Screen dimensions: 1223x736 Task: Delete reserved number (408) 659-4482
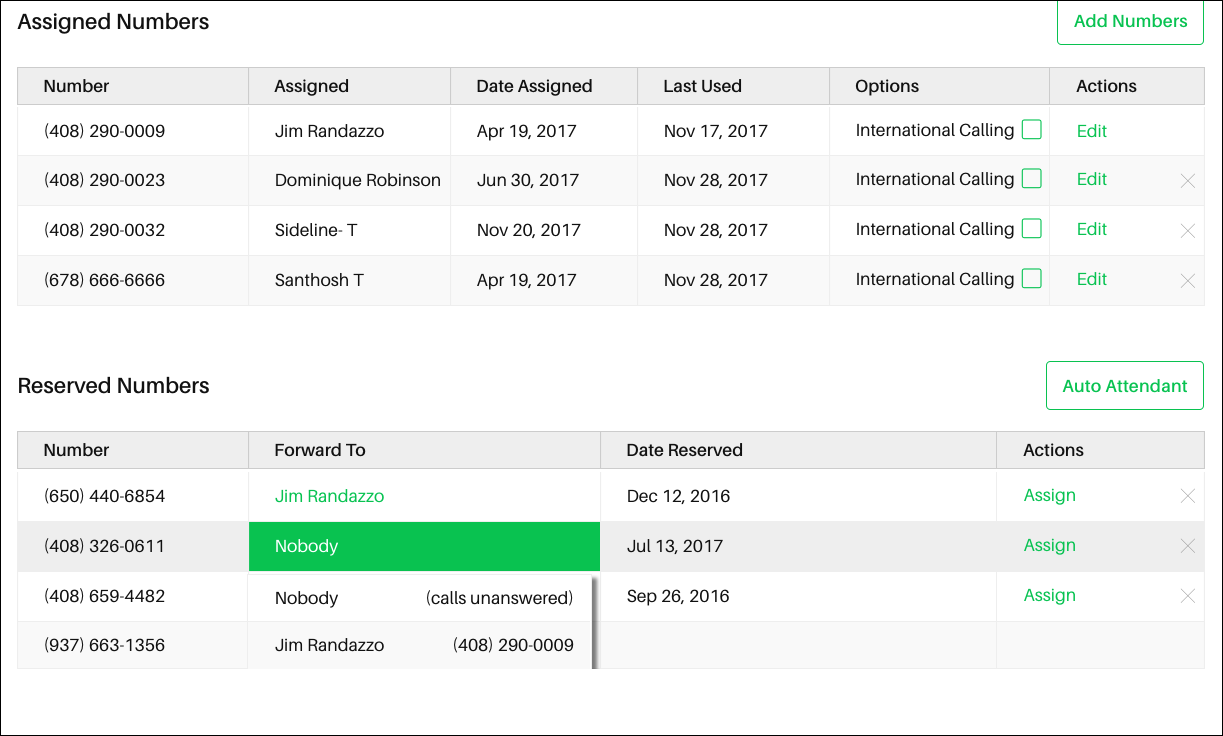pyautogui.click(x=1187, y=596)
